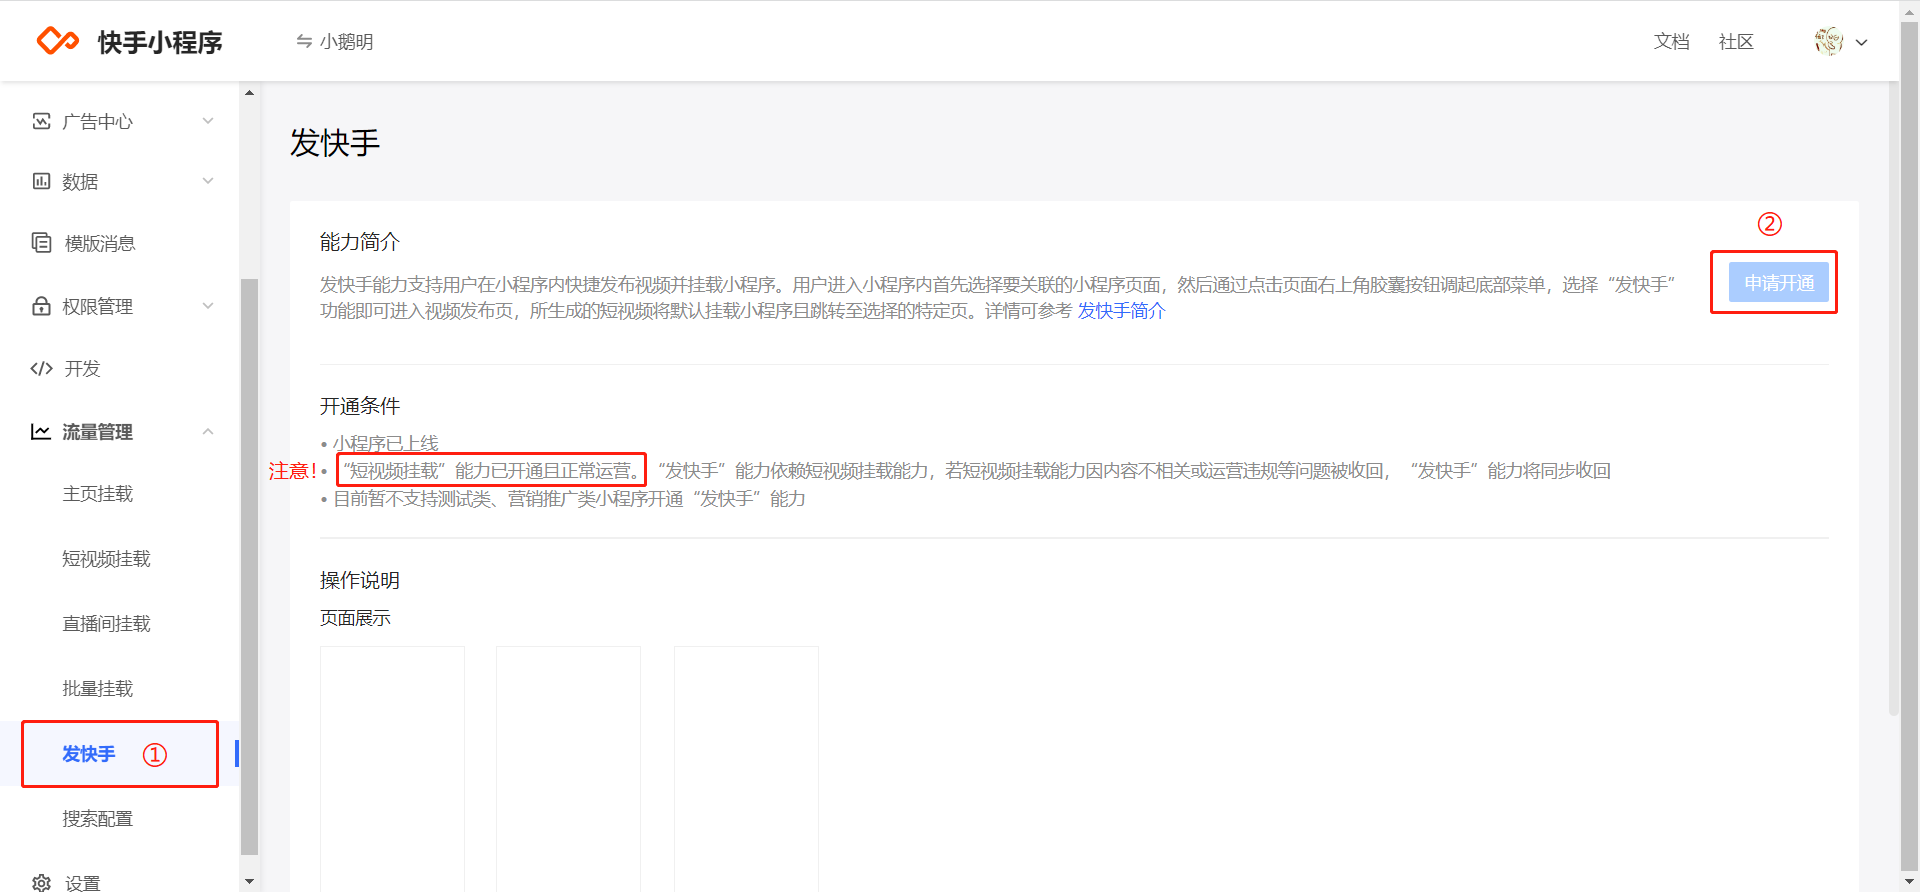Screen dimensions: 1920x892
Task: Click the 权限管理 lock icon
Action: point(41,306)
